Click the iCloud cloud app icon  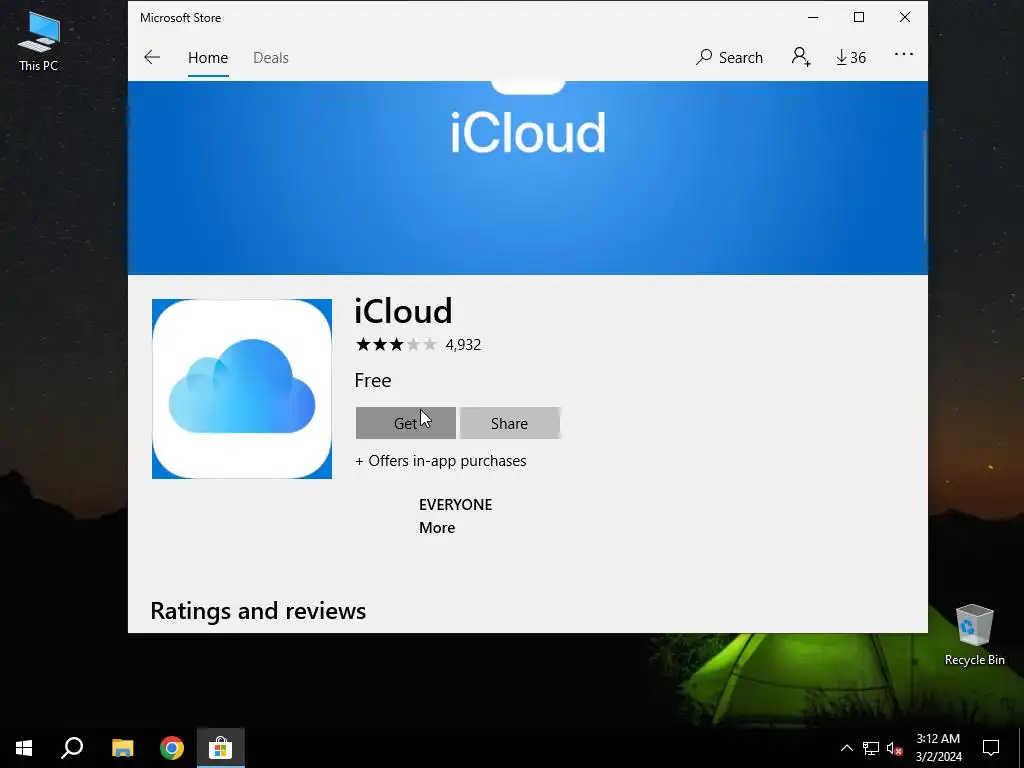click(242, 389)
